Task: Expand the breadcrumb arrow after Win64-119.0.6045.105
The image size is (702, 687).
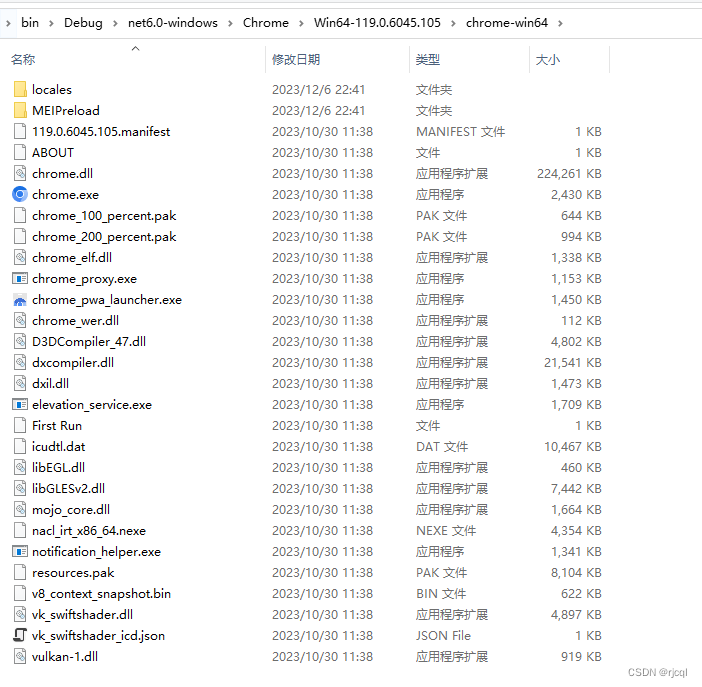Action: point(454,23)
